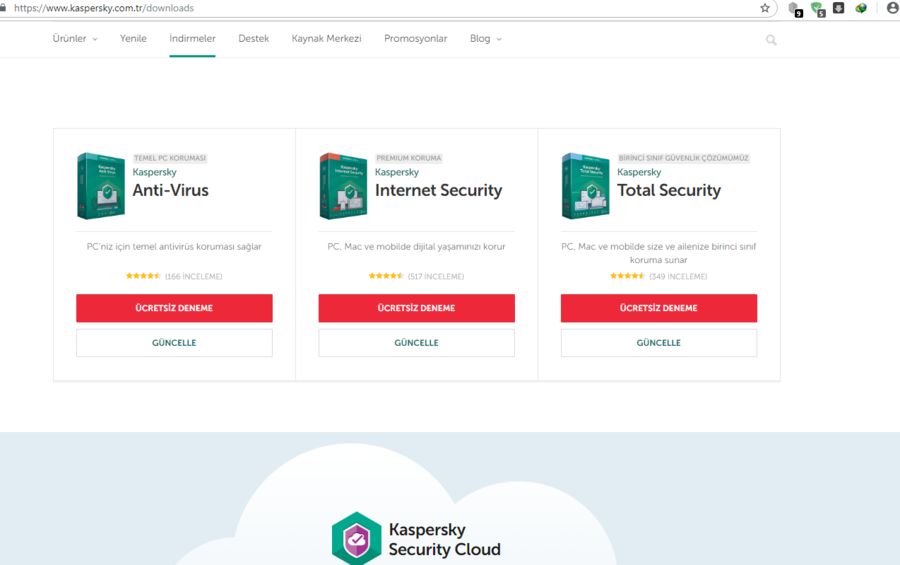
Task: Open the Chrome profile avatar icon
Action: coord(893,8)
